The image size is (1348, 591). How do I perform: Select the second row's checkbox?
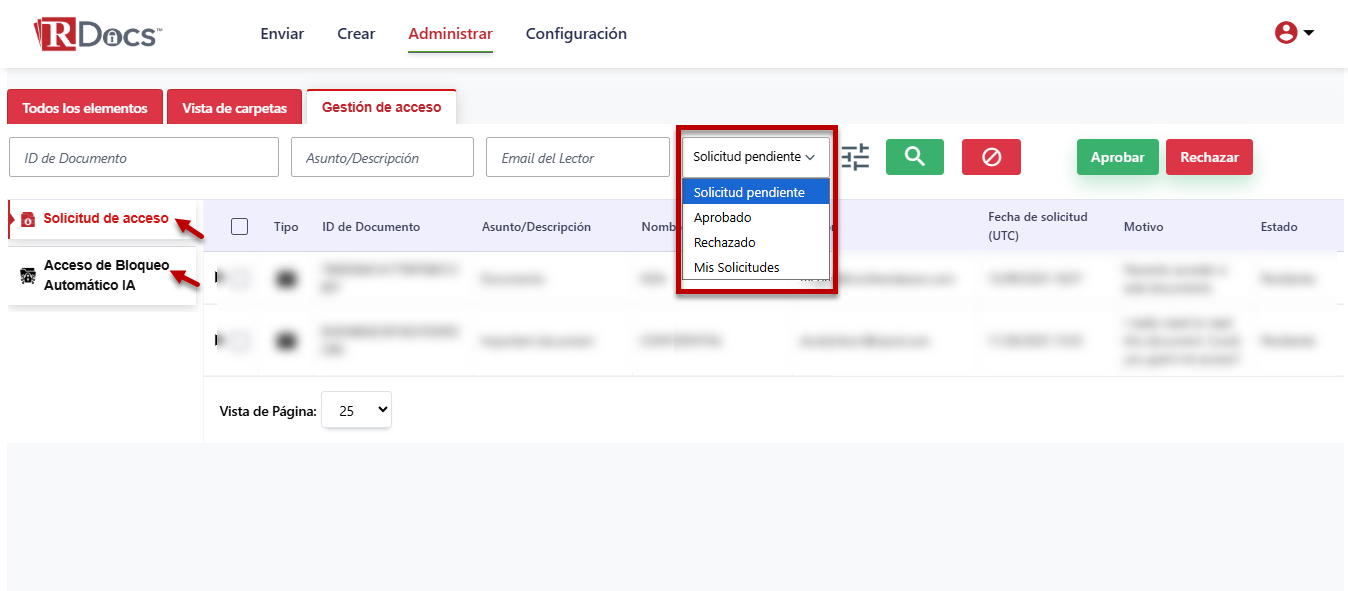click(239, 341)
